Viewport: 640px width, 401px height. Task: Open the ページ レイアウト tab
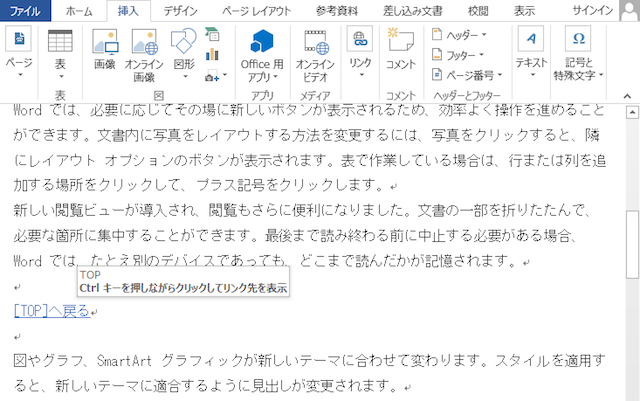pos(256,11)
